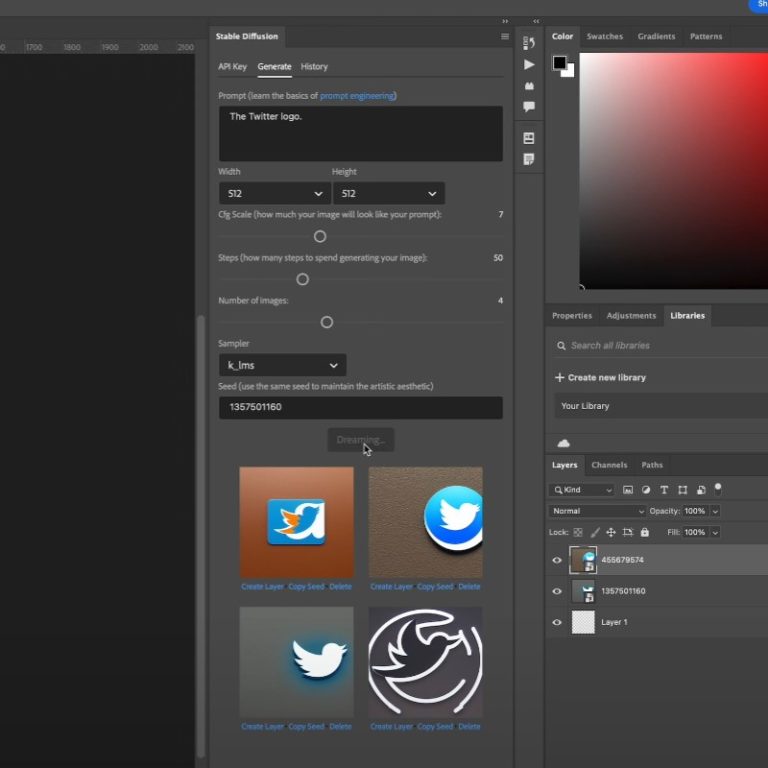The height and width of the screenshot is (768, 768).
Task: Hide the 455679574 layer
Action: 557,561
